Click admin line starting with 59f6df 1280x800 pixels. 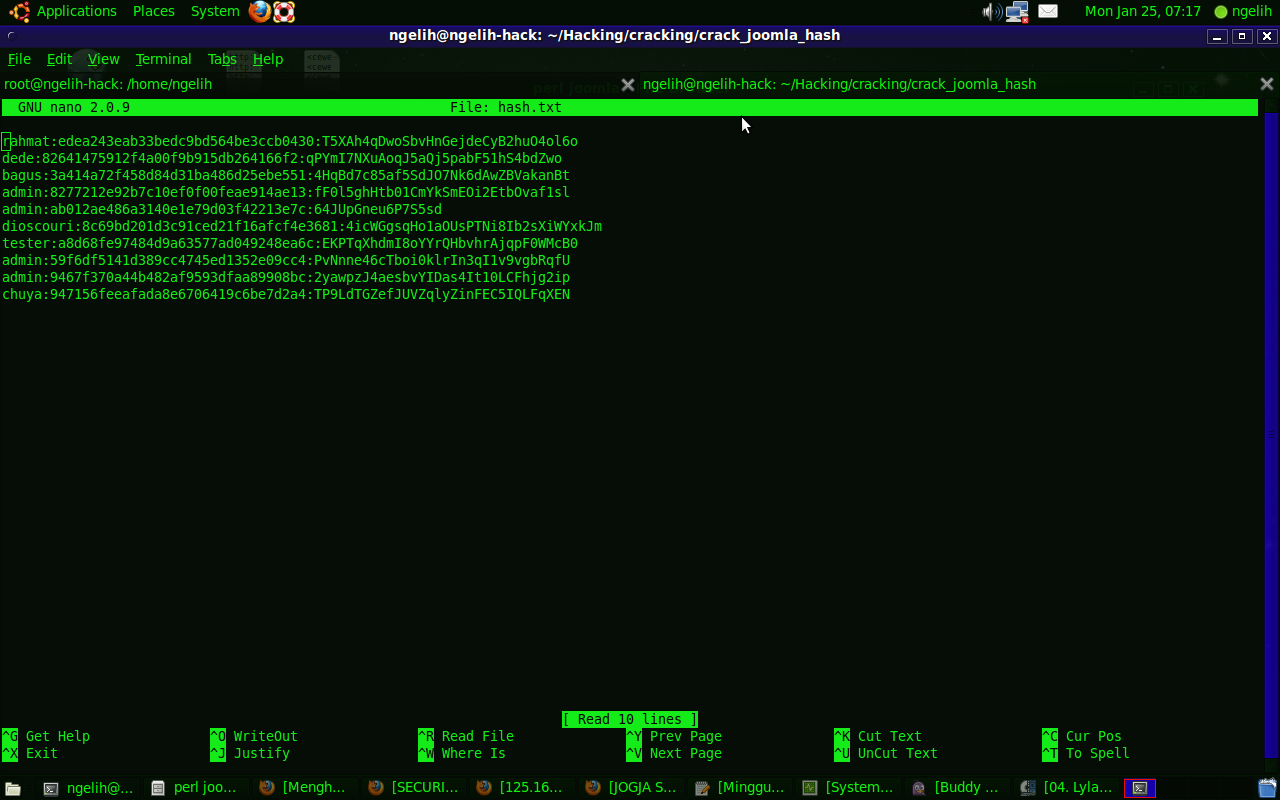(286, 260)
